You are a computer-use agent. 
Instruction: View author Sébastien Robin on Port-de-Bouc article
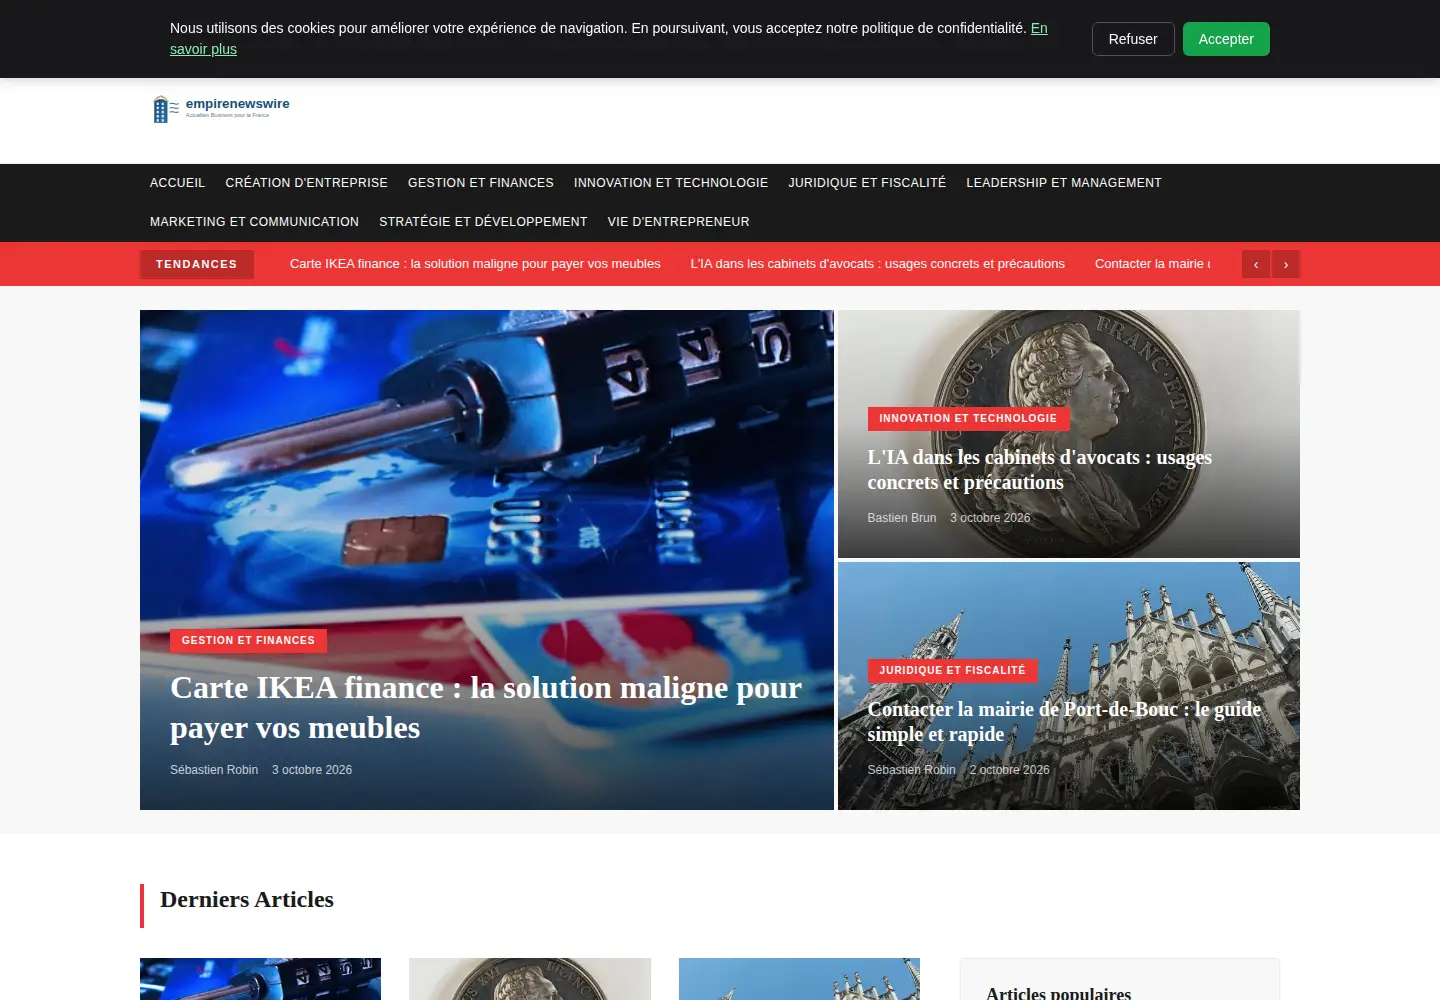coord(912,770)
